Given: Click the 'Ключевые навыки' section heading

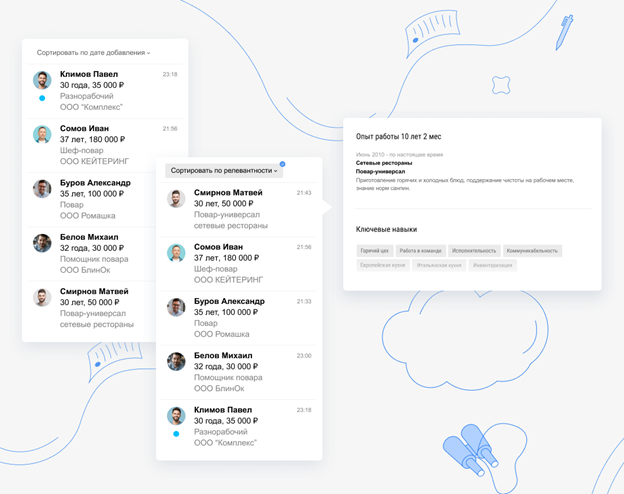Looking at the screenshot, I should click(x=386, y=229).
